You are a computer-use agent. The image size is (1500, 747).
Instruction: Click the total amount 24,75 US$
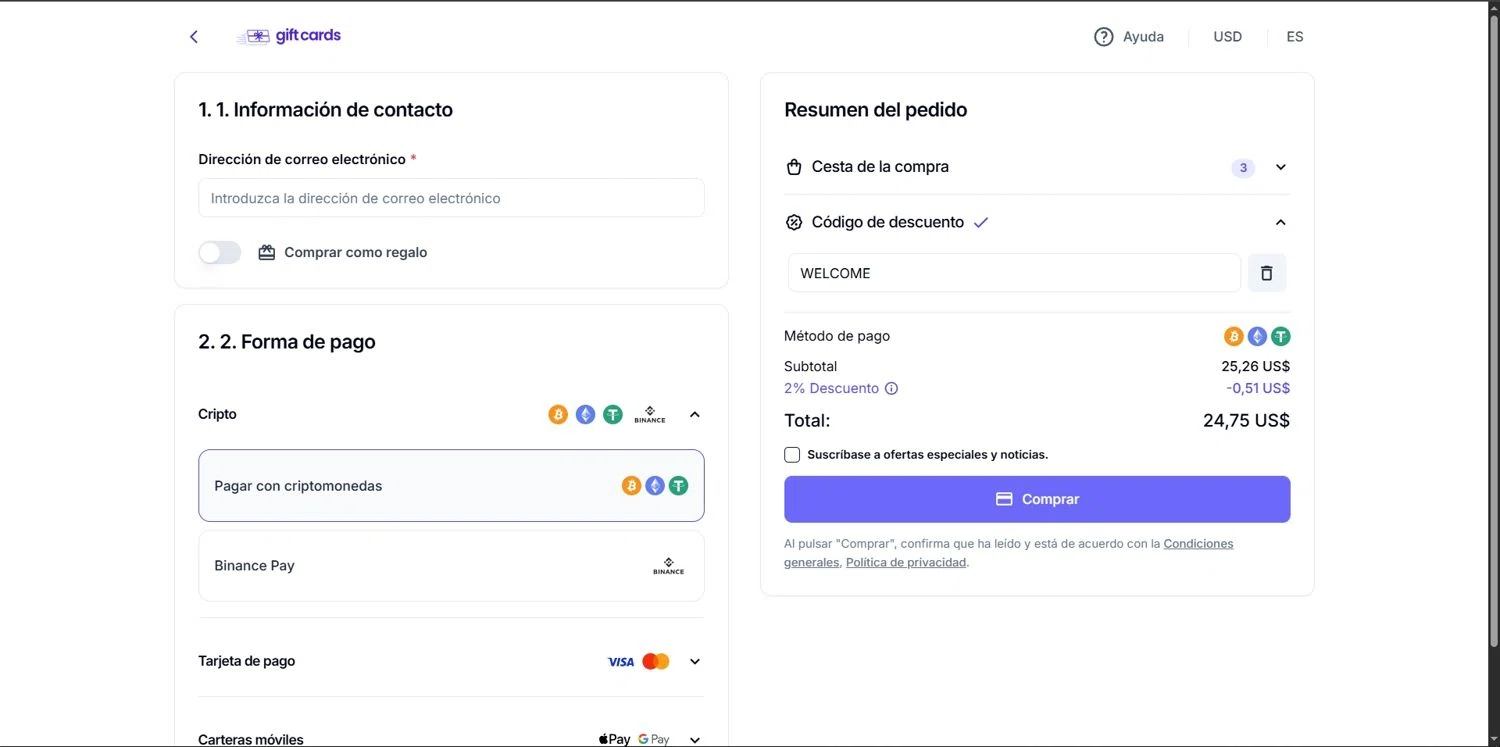[1246, 420]
